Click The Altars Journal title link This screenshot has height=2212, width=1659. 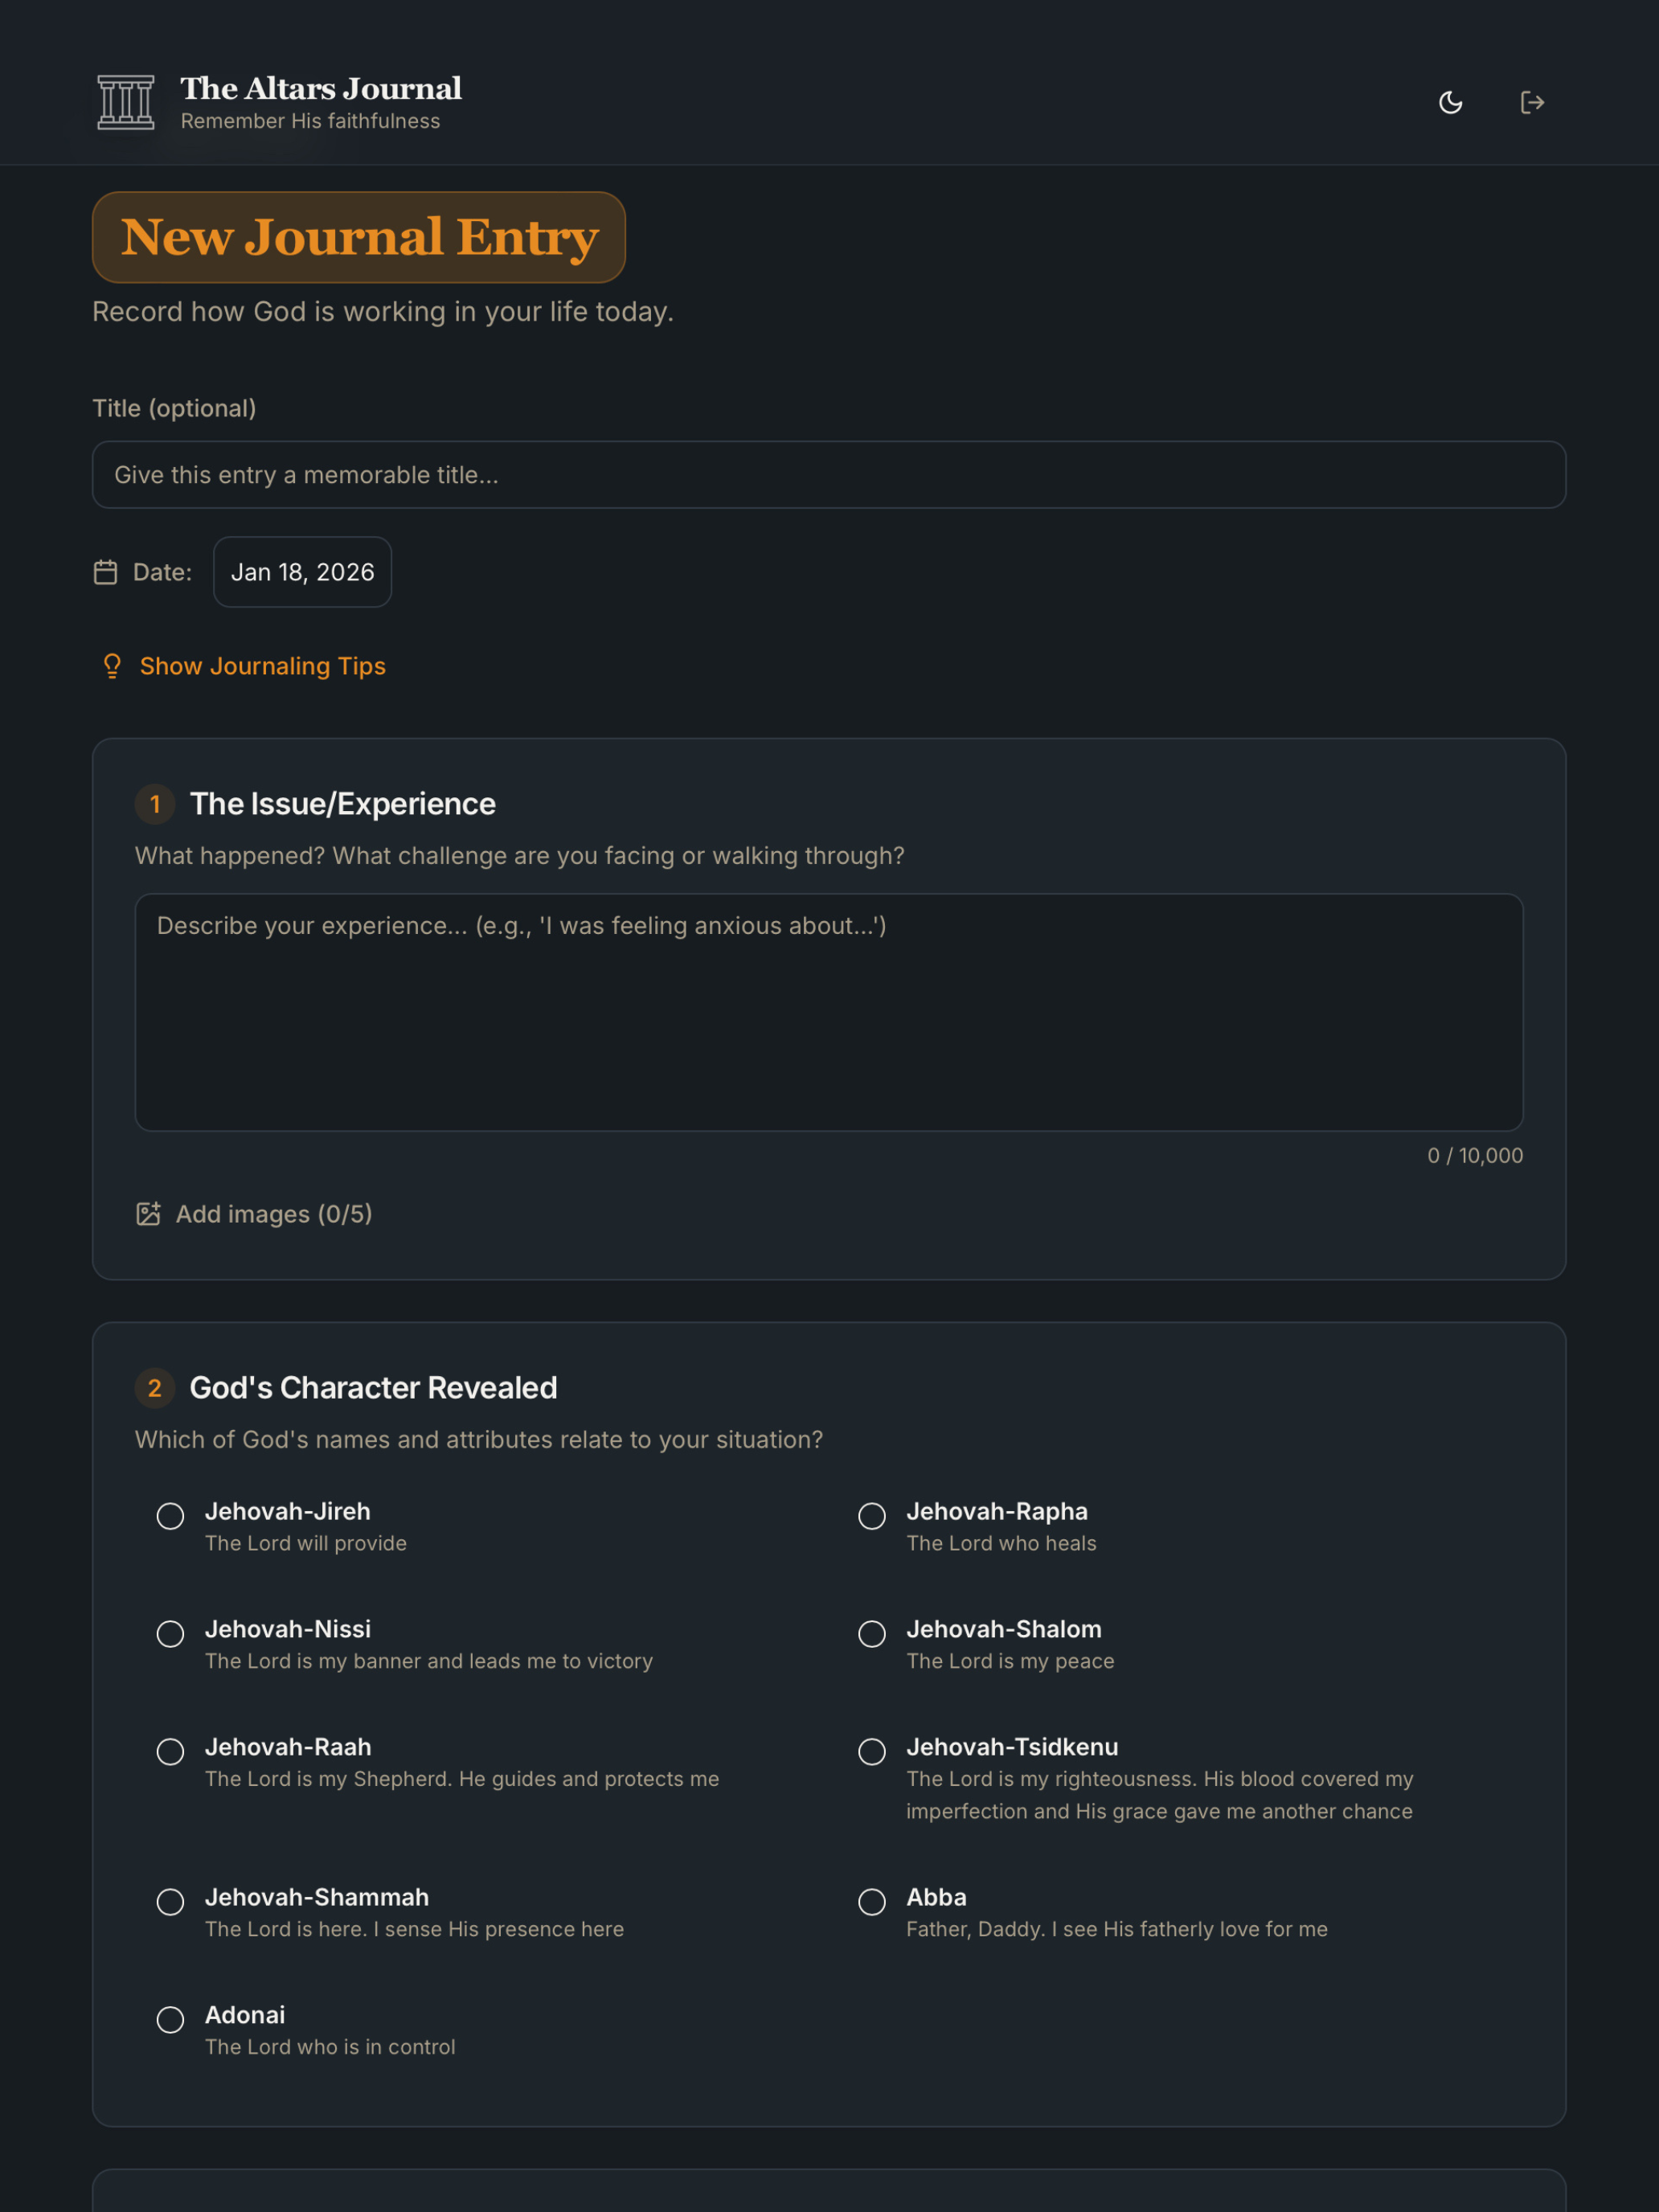(321, 88)
